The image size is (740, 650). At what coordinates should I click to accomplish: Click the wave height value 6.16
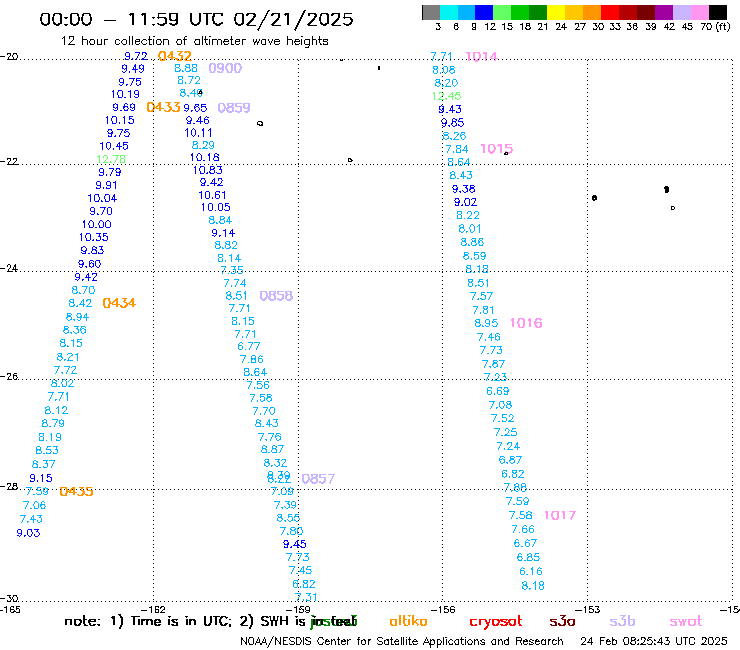coord(531,572)
